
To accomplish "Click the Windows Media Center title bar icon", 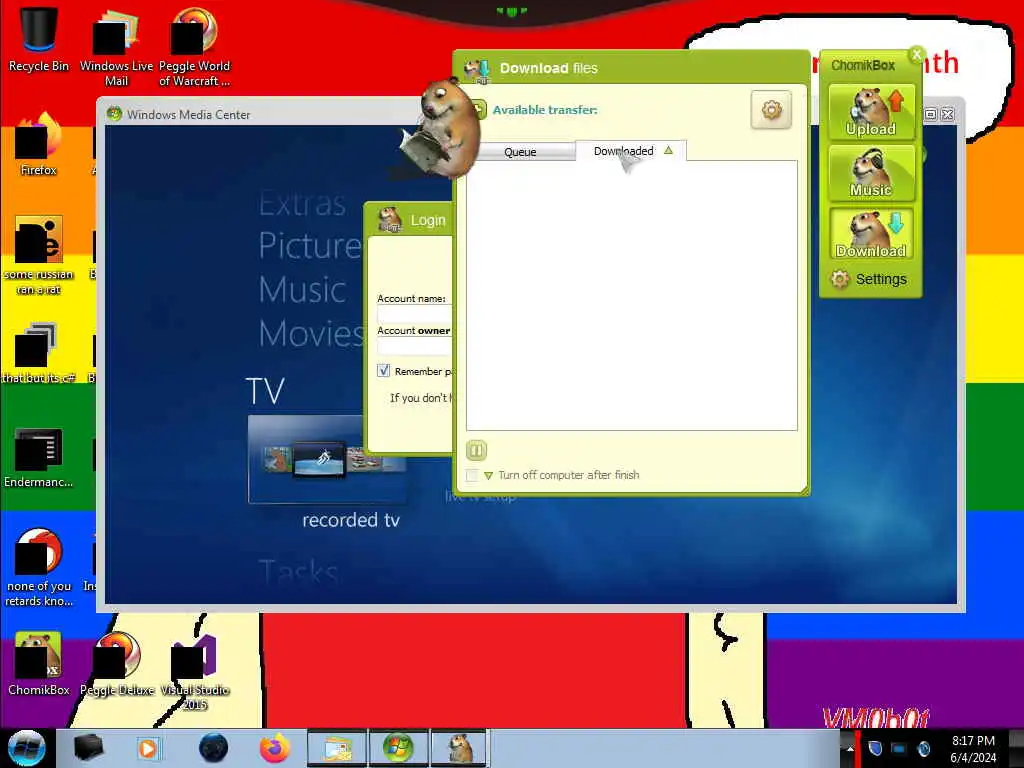I will (114, 114).
